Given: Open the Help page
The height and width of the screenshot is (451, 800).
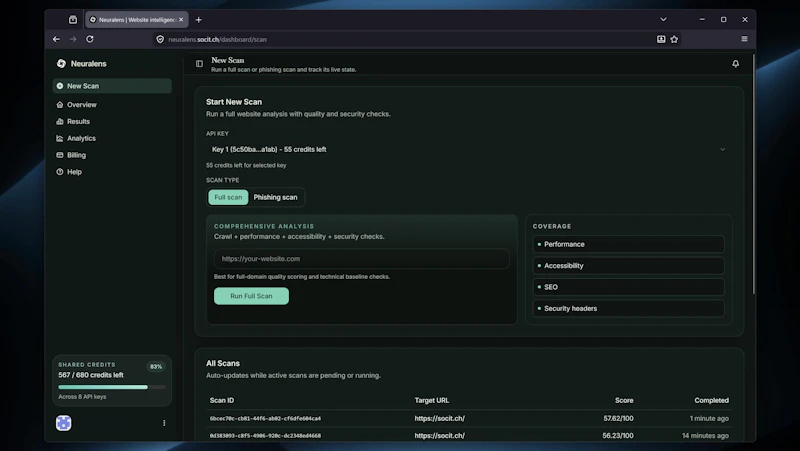Looking at the screenshot, I should (x=74, y=172).
